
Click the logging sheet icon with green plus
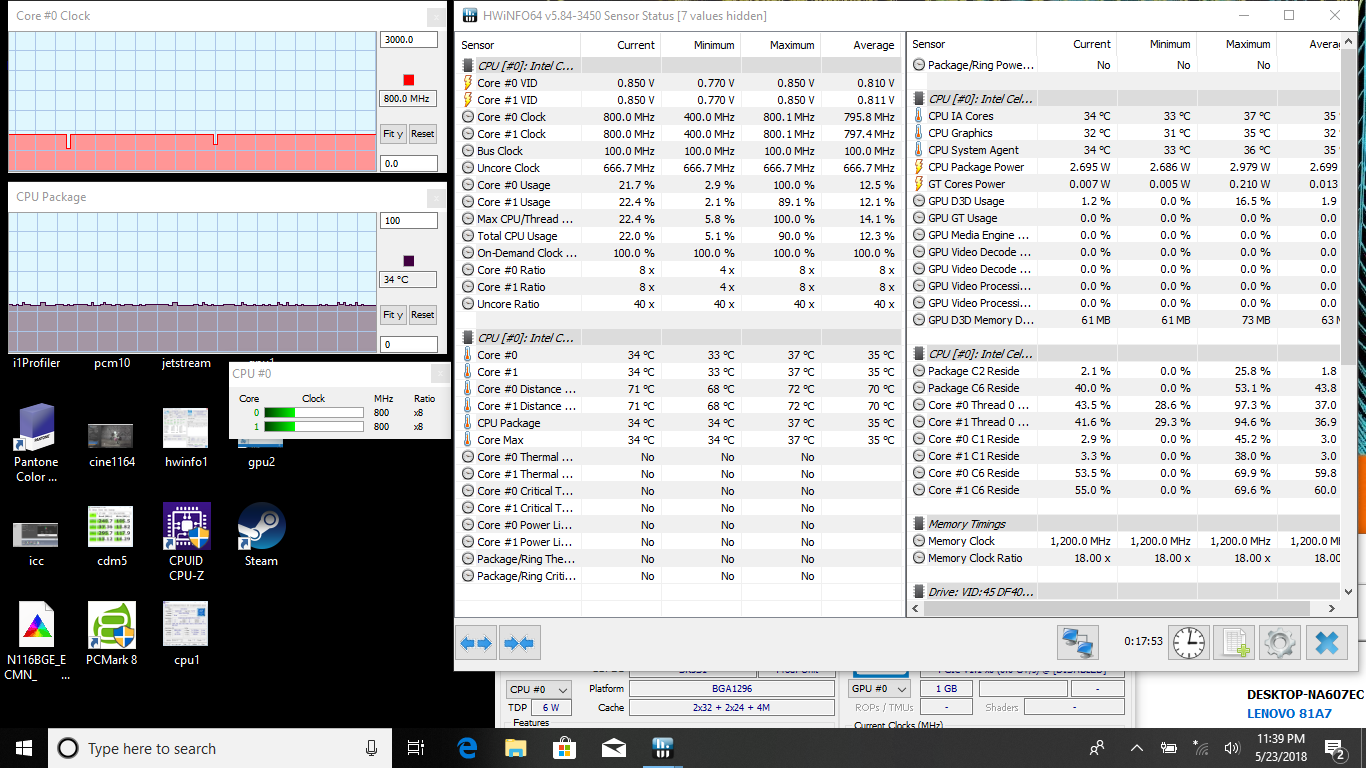(x=1234, y=642)
